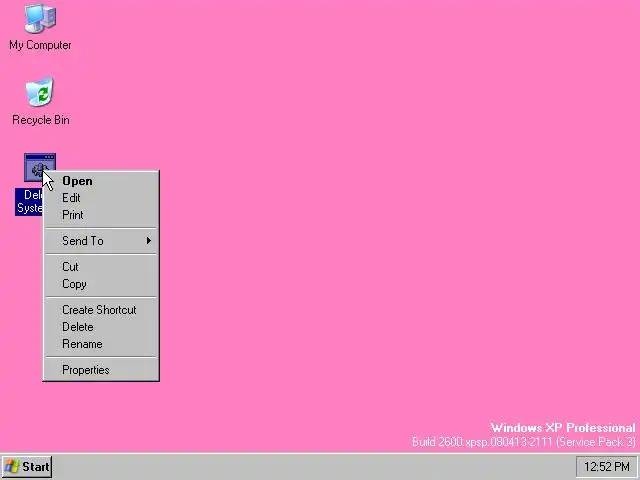Choose Open from the context menu
The image size is (640, 480).
point(101,181)
